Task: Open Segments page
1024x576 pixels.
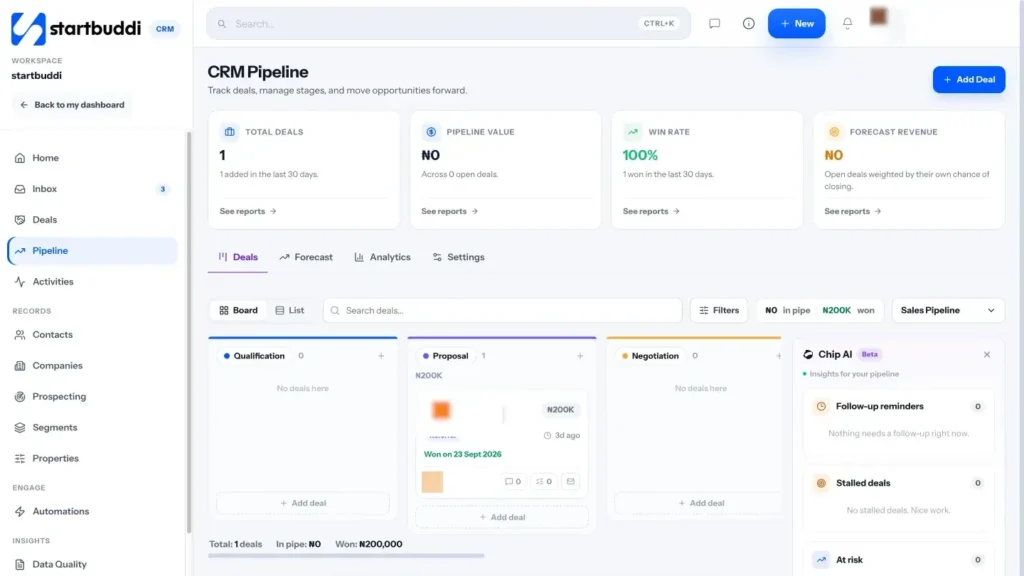Action: point(92,427)
